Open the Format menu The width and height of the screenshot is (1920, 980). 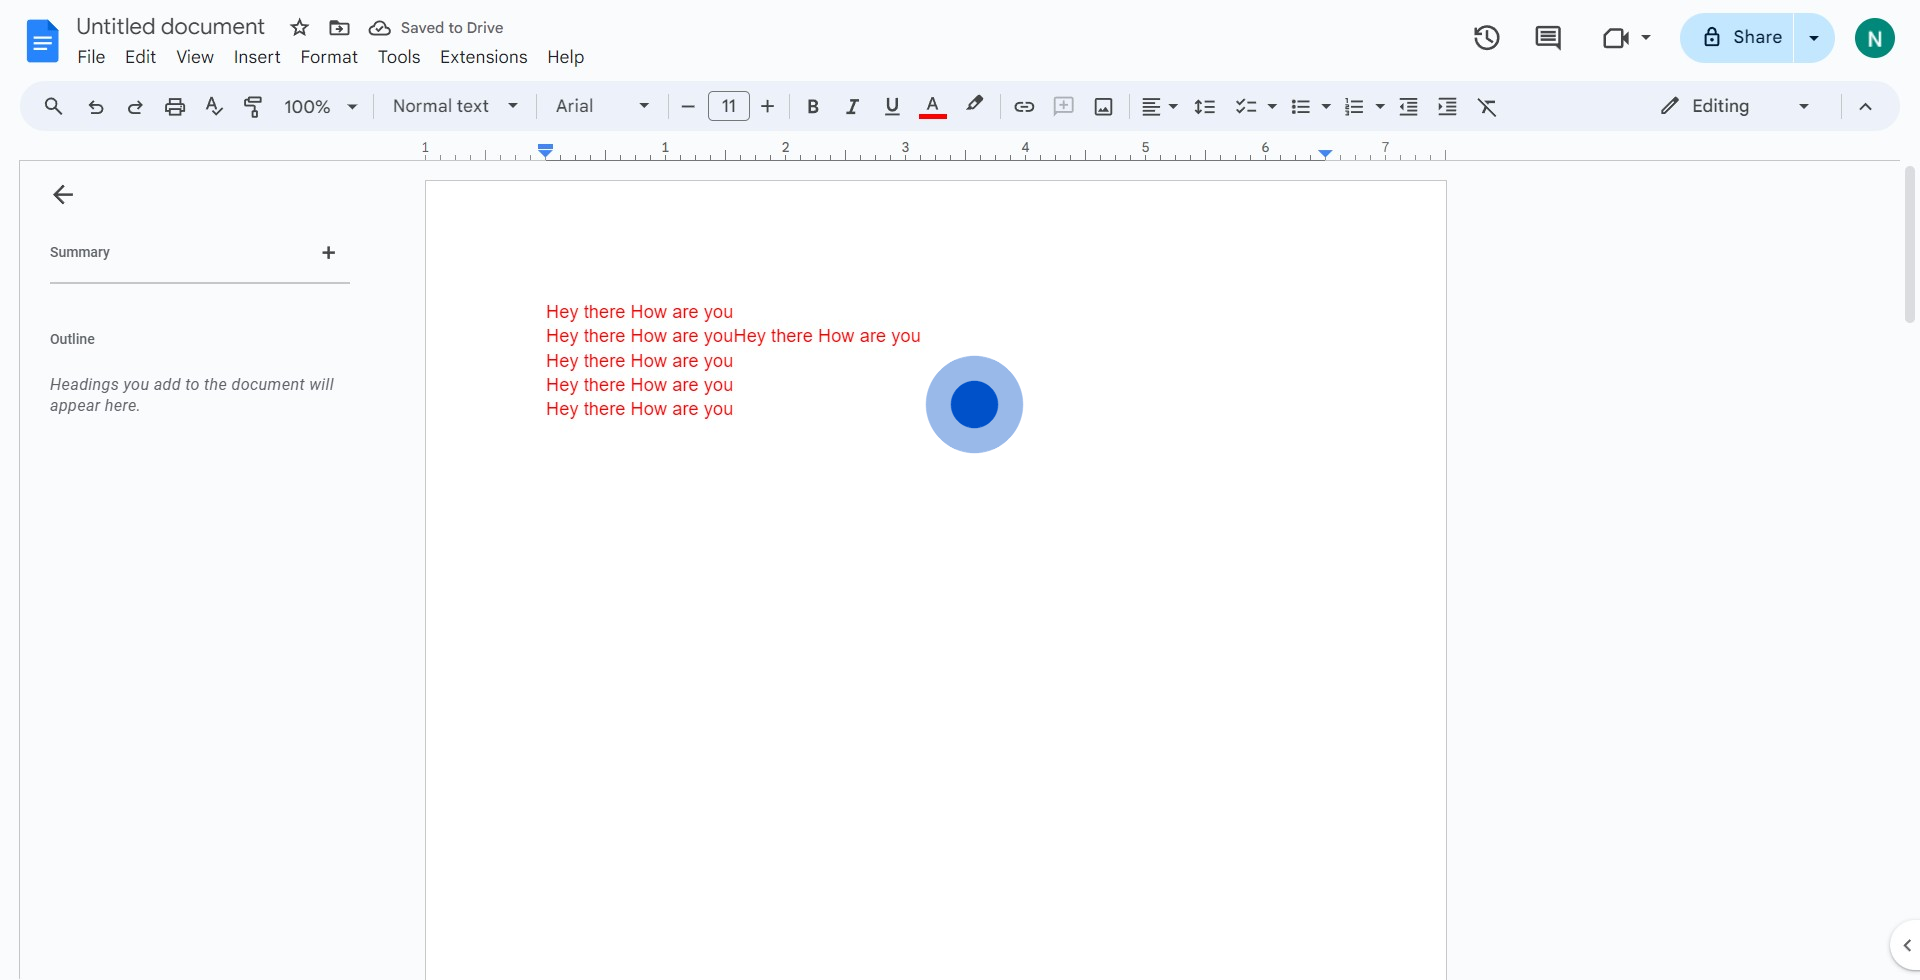tap(329, 57)
